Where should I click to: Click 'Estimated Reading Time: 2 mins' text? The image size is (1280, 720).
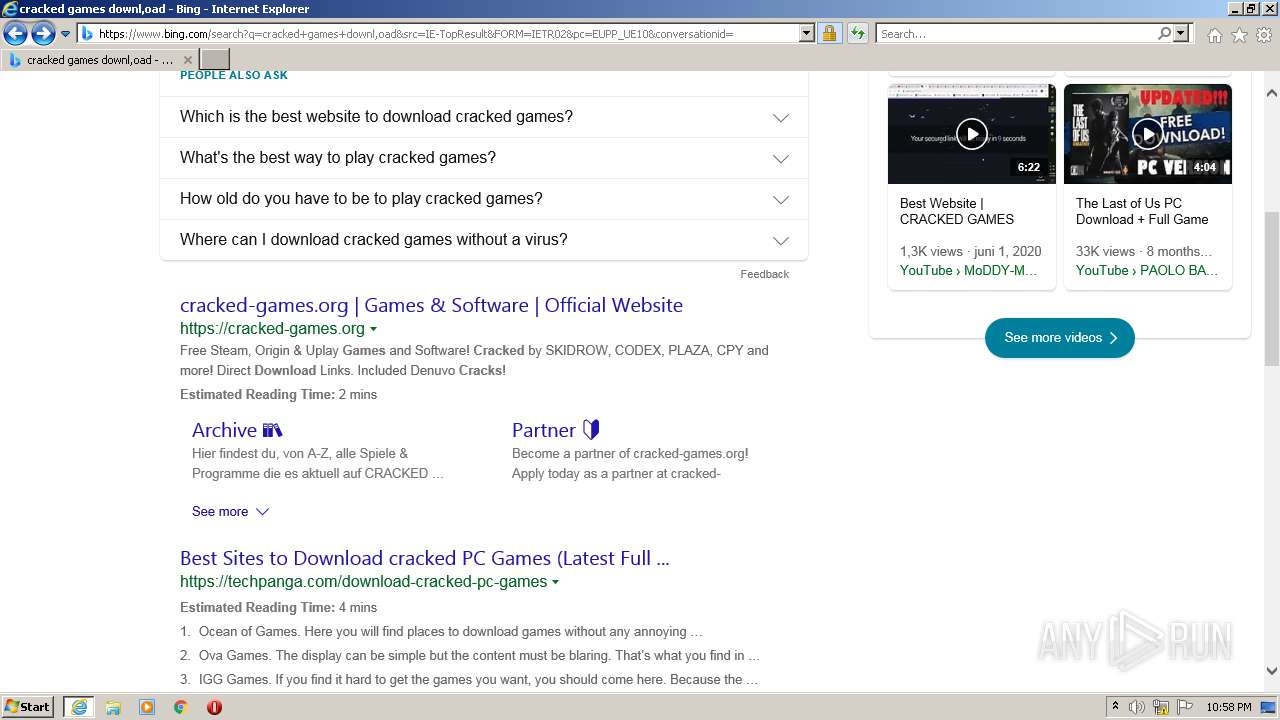[278, 394]
